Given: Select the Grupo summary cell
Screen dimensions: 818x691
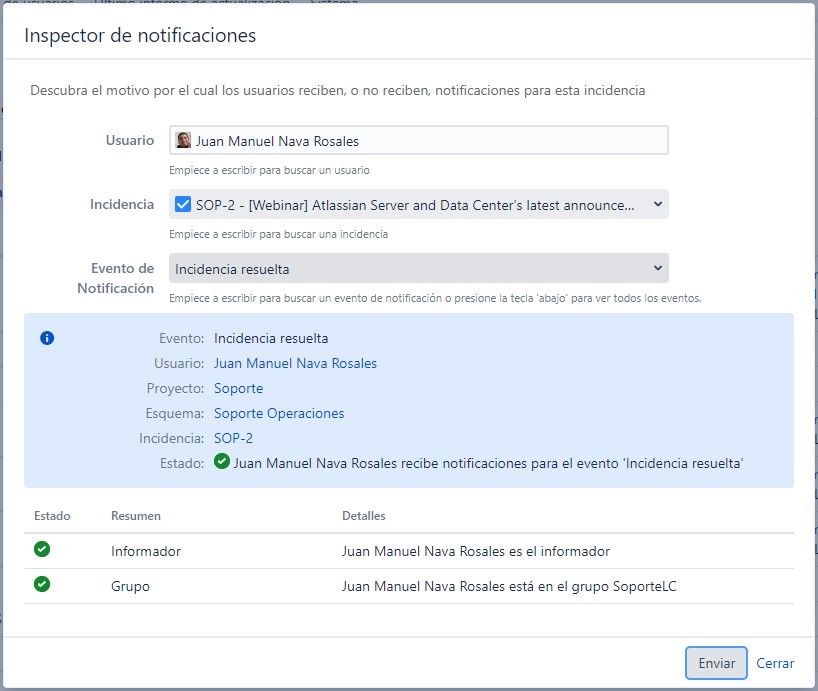Looking at the screenshot, I should pyautogui.click(x=130, y=586).
